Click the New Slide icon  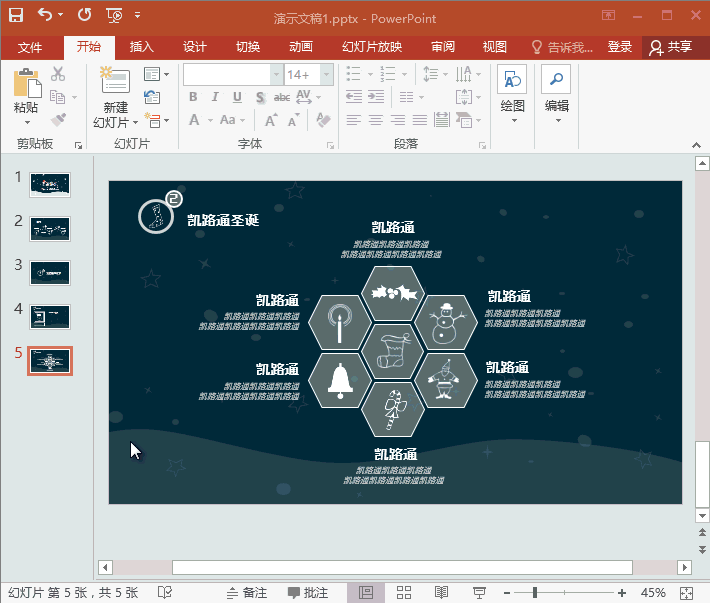[x=115, y=82]
